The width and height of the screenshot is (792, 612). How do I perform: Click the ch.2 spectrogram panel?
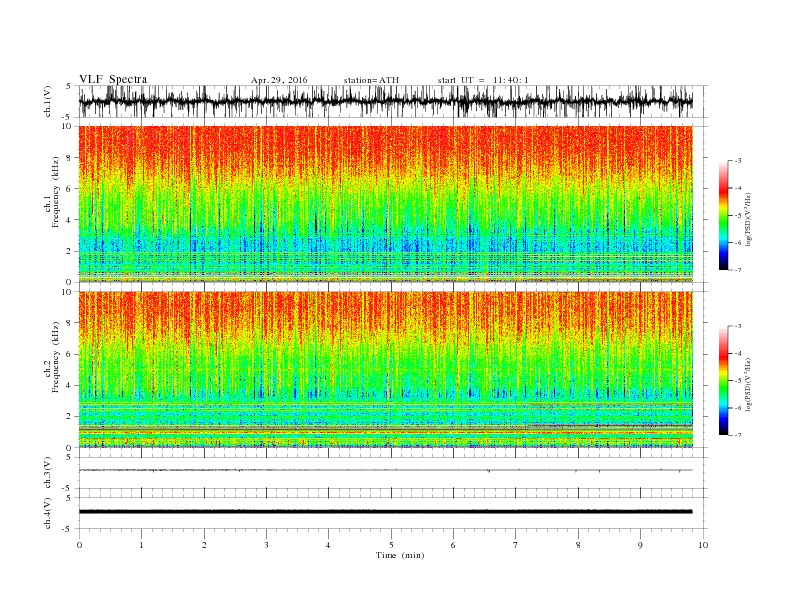pyautogui.click(x=386, y=370)
